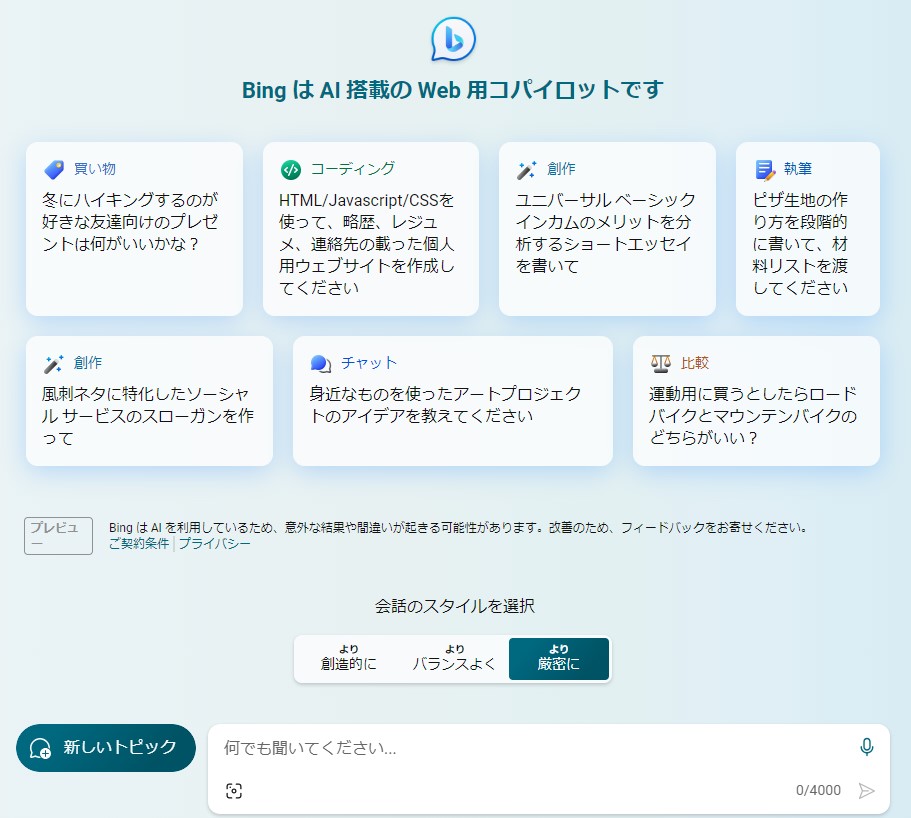911x818 pixels.
Task: Choose the universal basic income essay card
Action: tap(607, 229)
